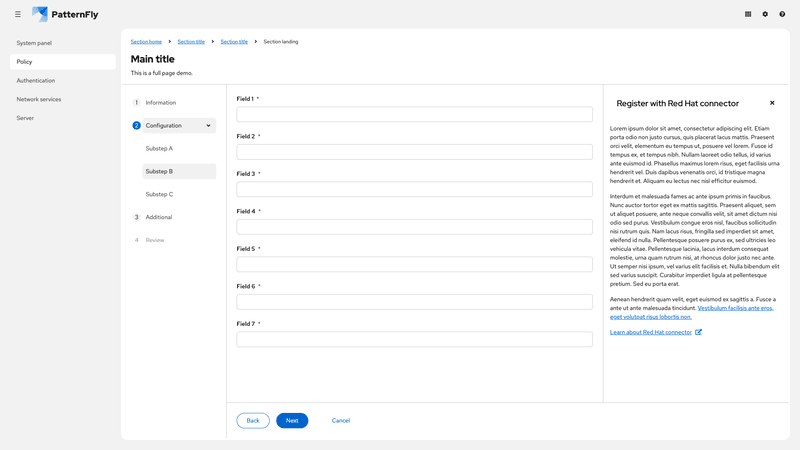Click the PatternFly logo
This screenshot has width=800, height=450.
[x=65, y=14]
